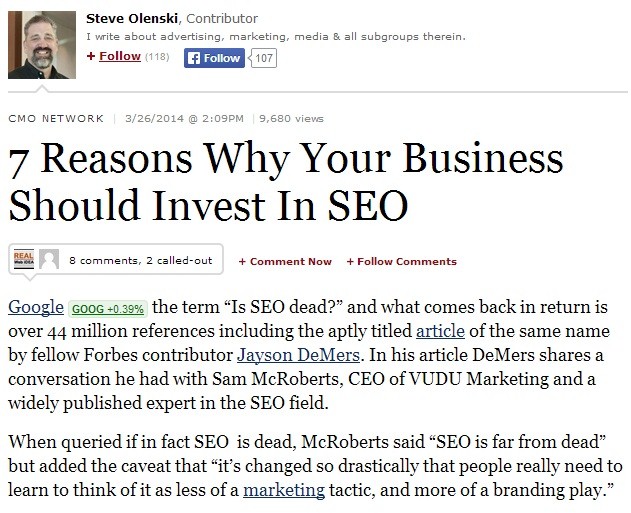Click the article headline about SEO

pos(285,184)
